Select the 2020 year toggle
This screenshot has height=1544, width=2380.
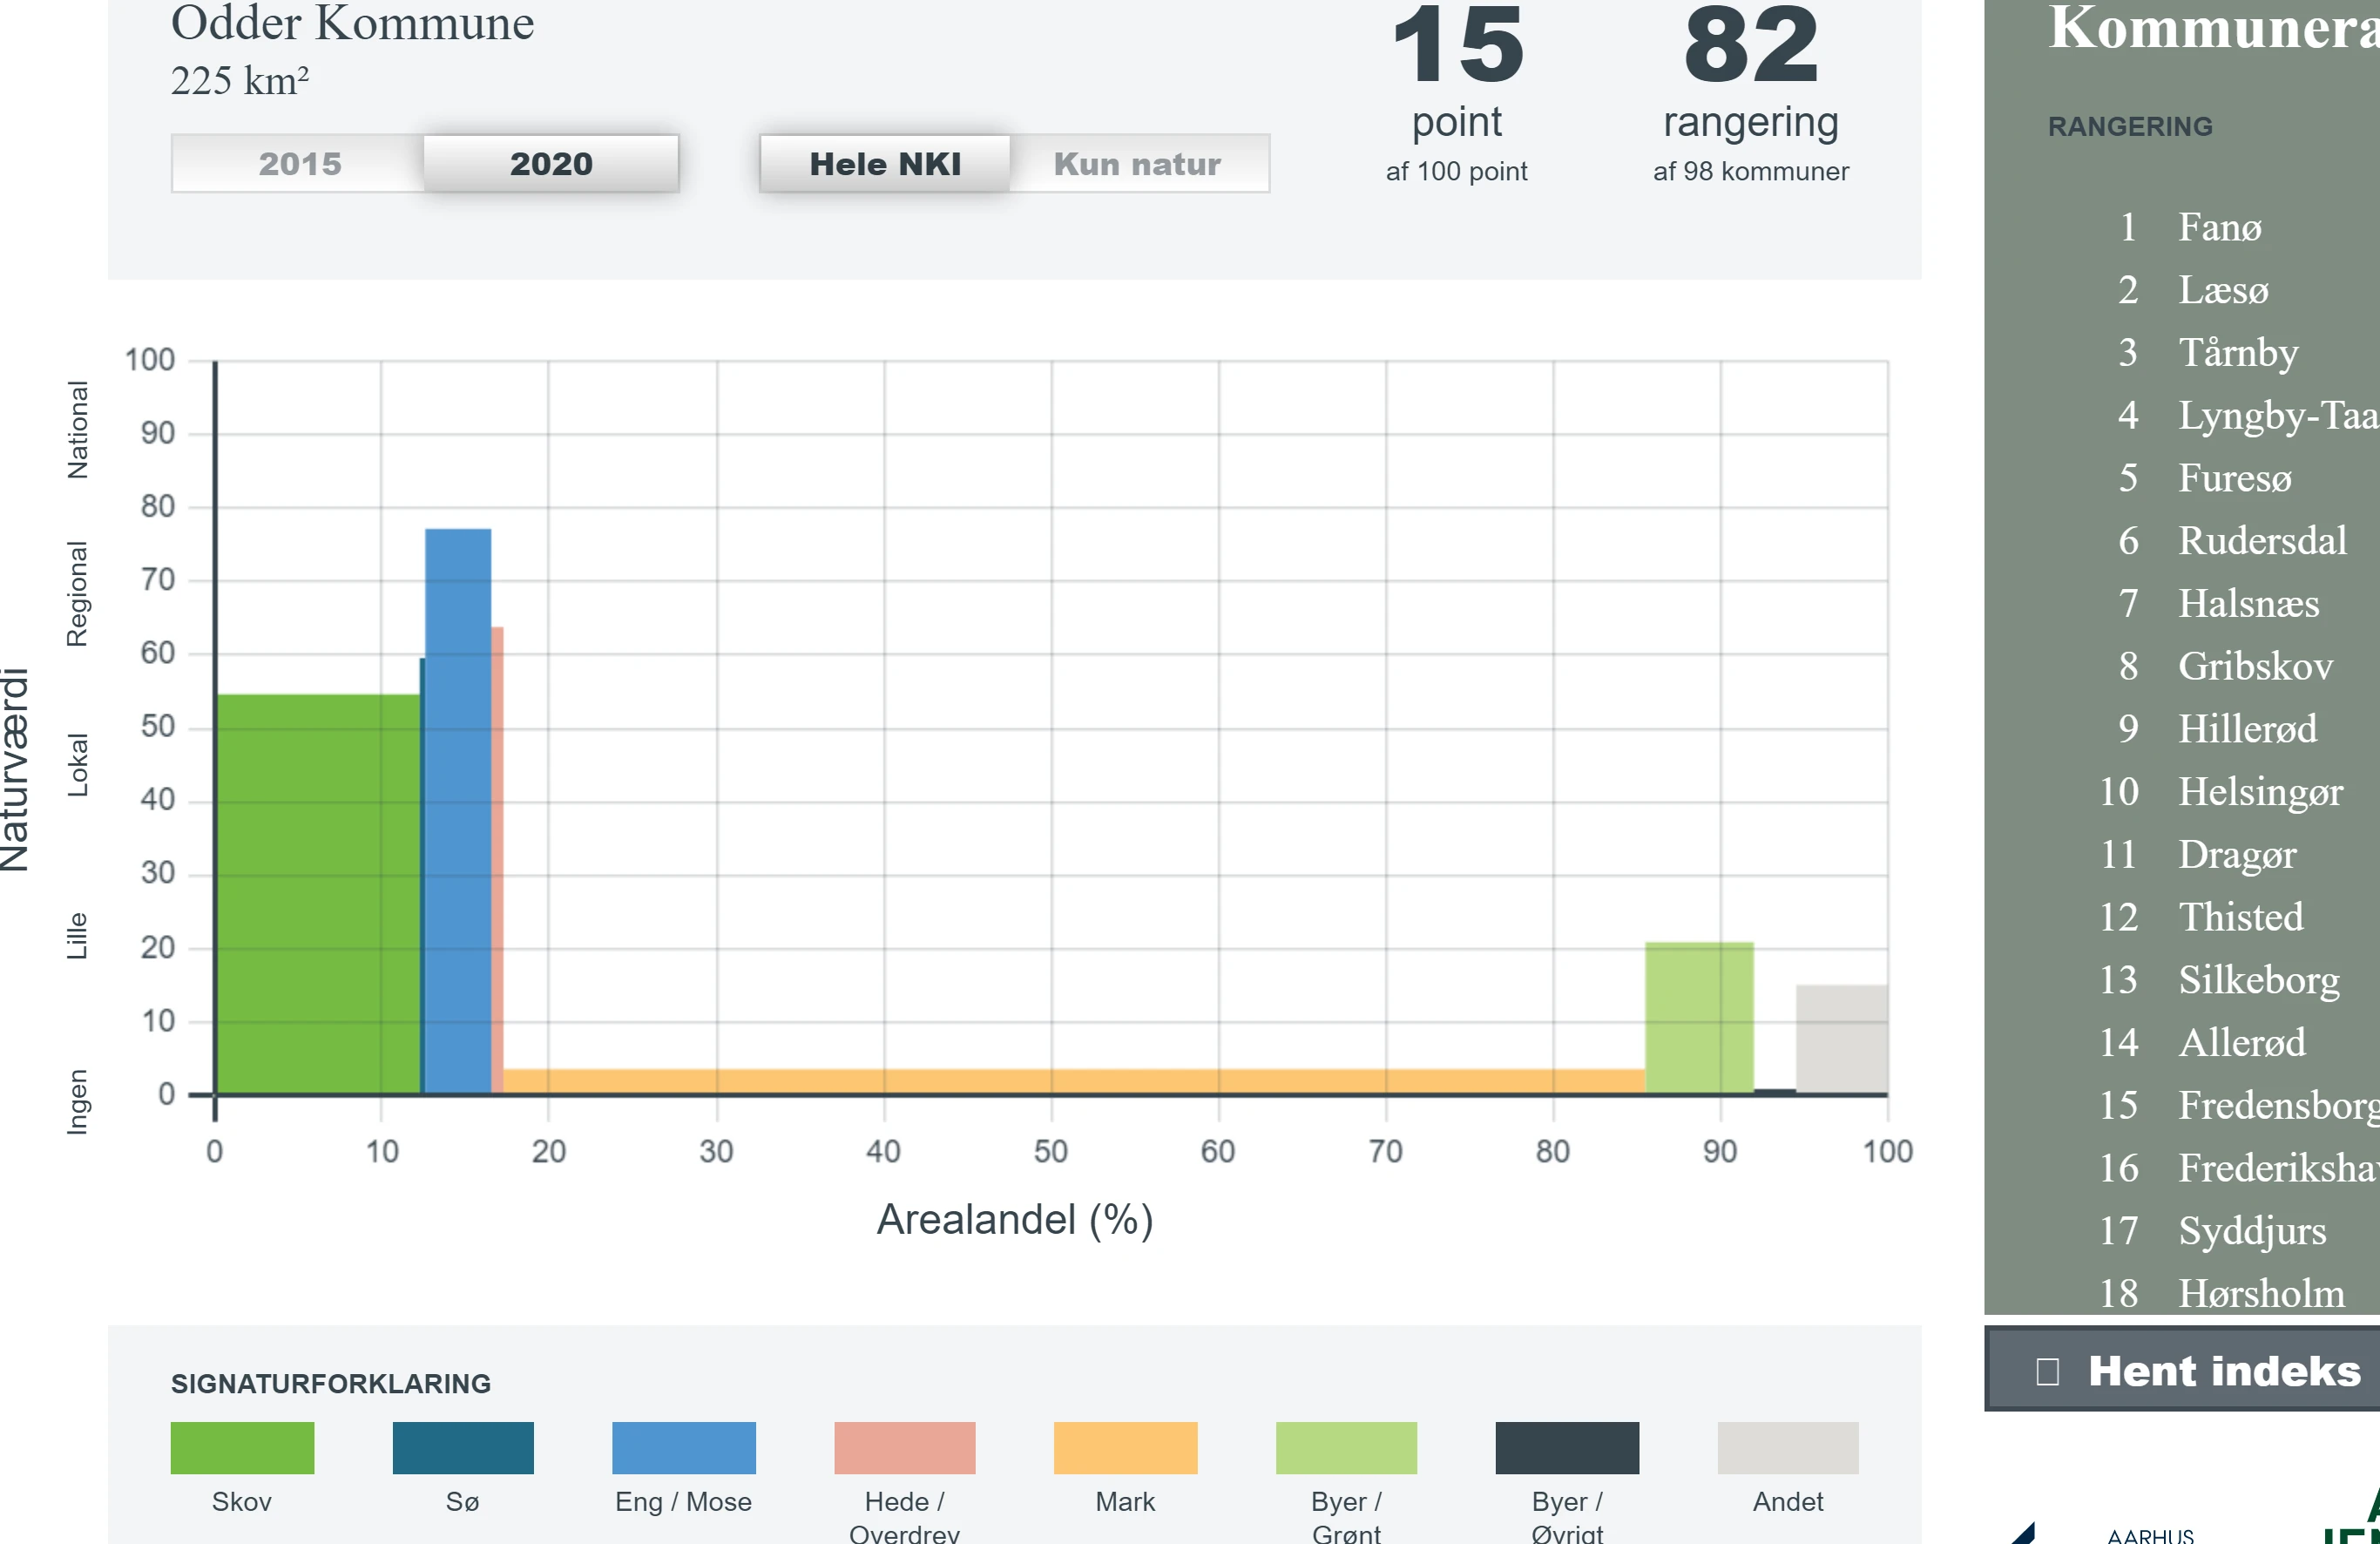[x=551, y=164]
